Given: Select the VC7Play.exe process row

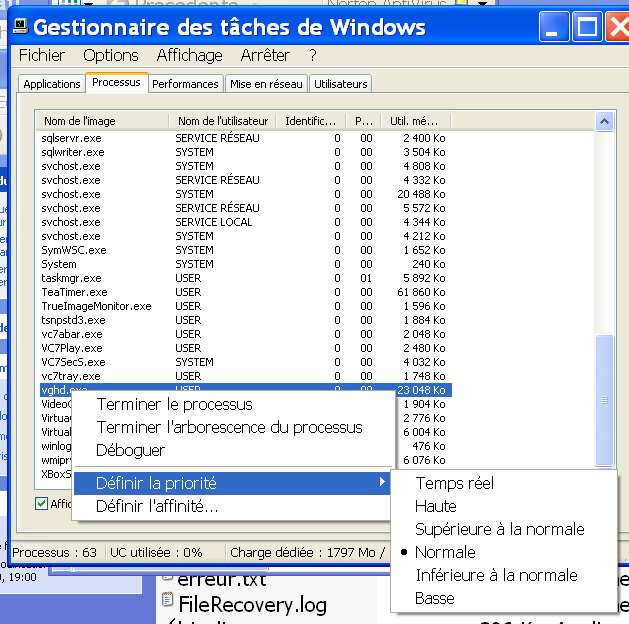Looking at the screenshot, I should [246, 348].
